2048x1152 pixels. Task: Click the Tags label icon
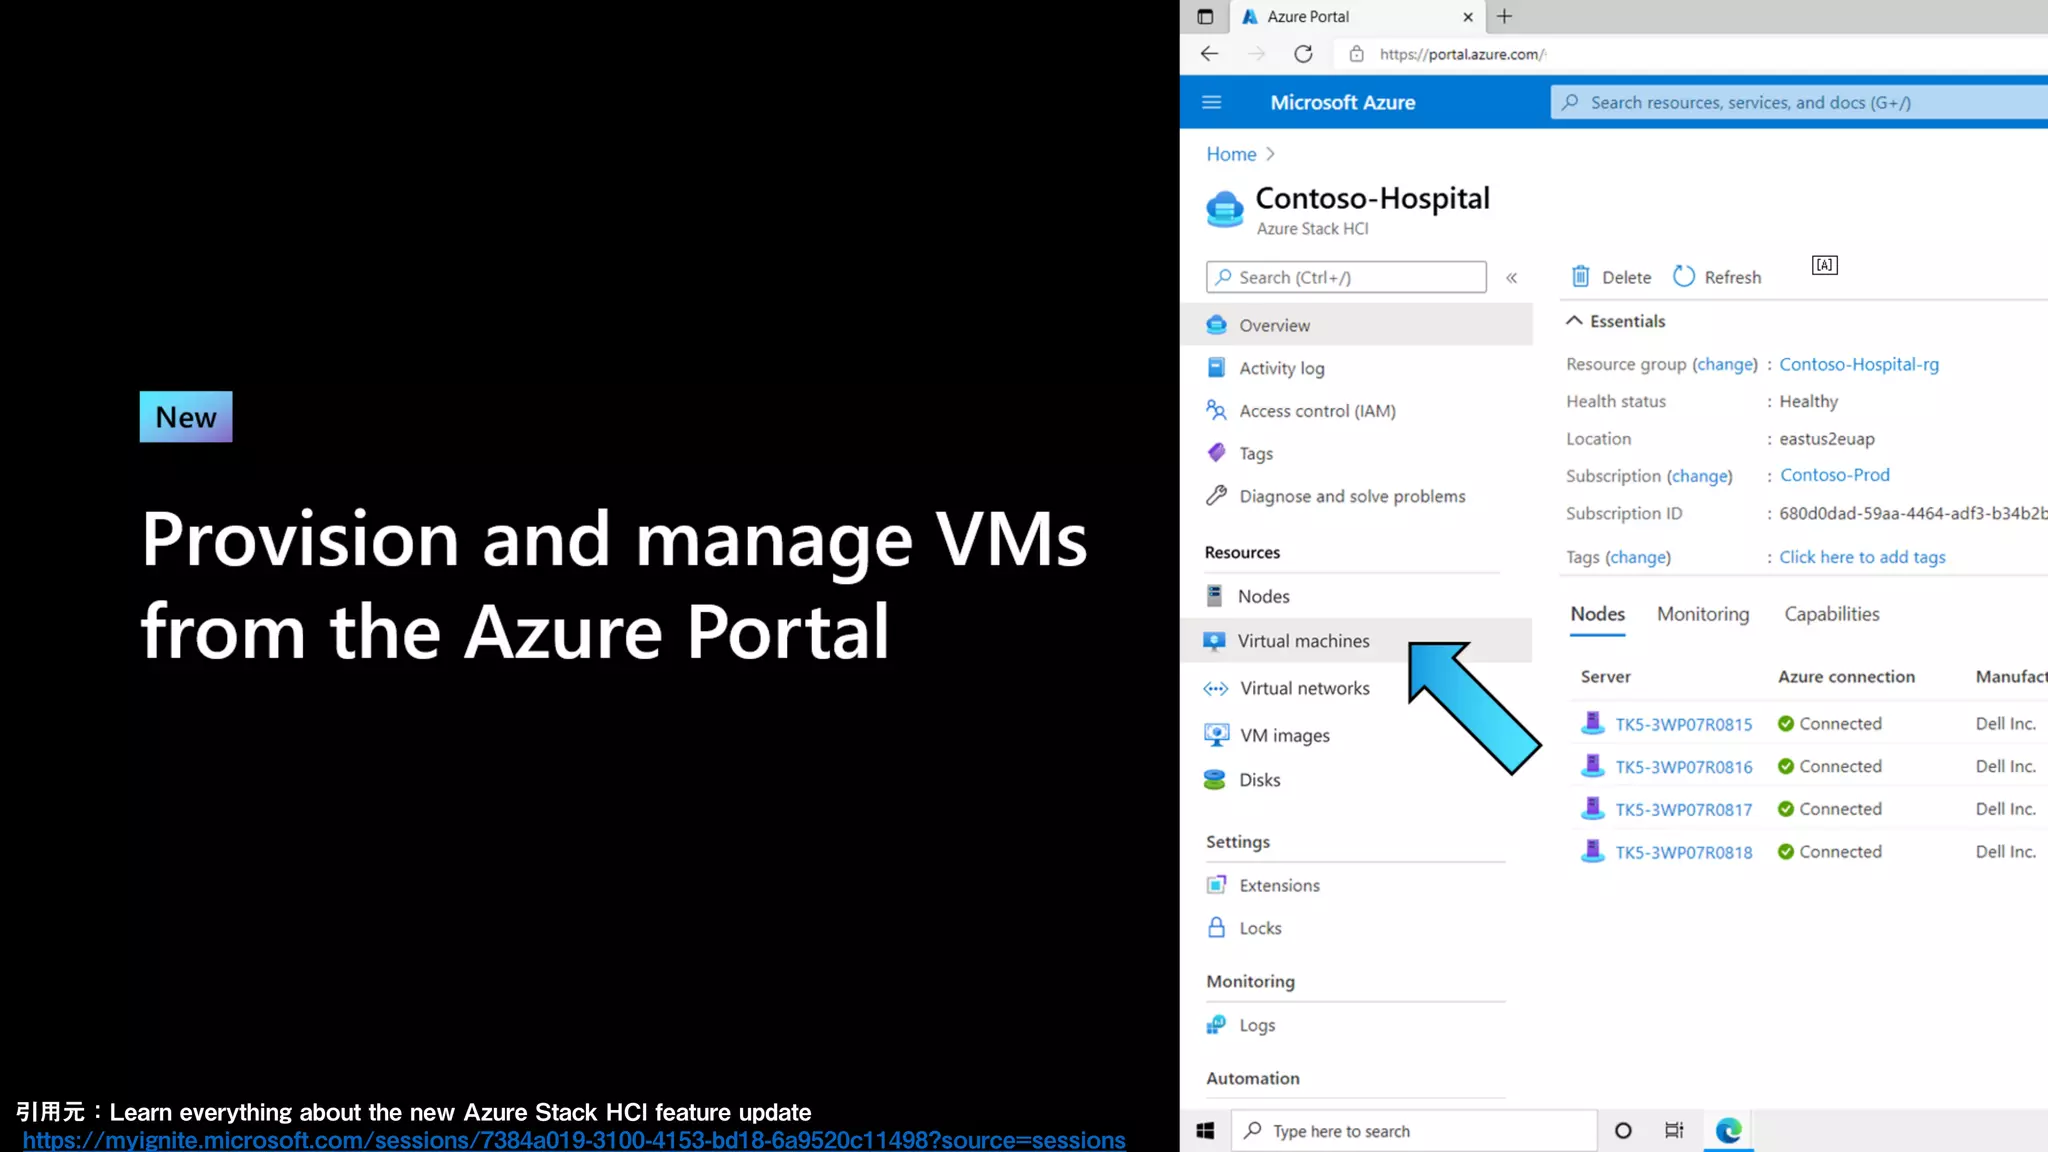click(x=1216, y=453)
